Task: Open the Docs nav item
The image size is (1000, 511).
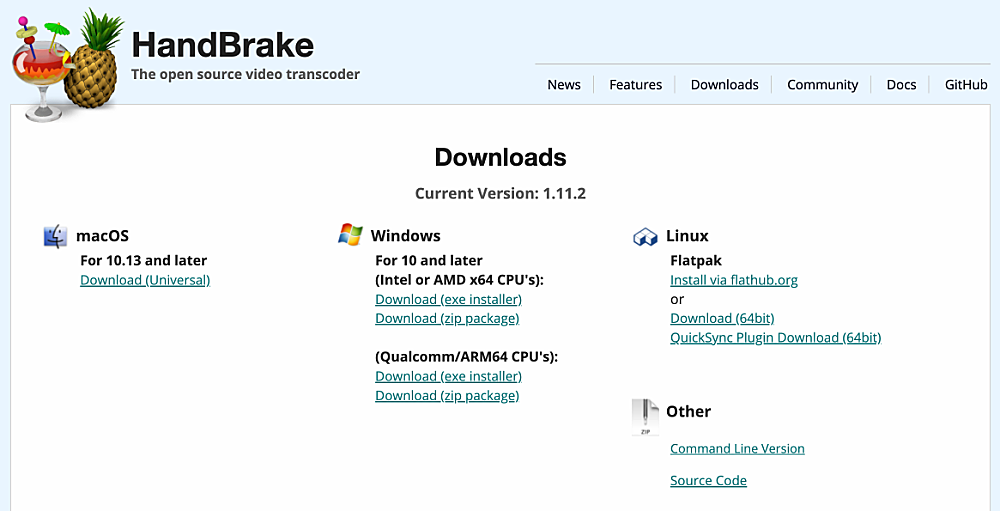Action: click(x=901, y=85)
